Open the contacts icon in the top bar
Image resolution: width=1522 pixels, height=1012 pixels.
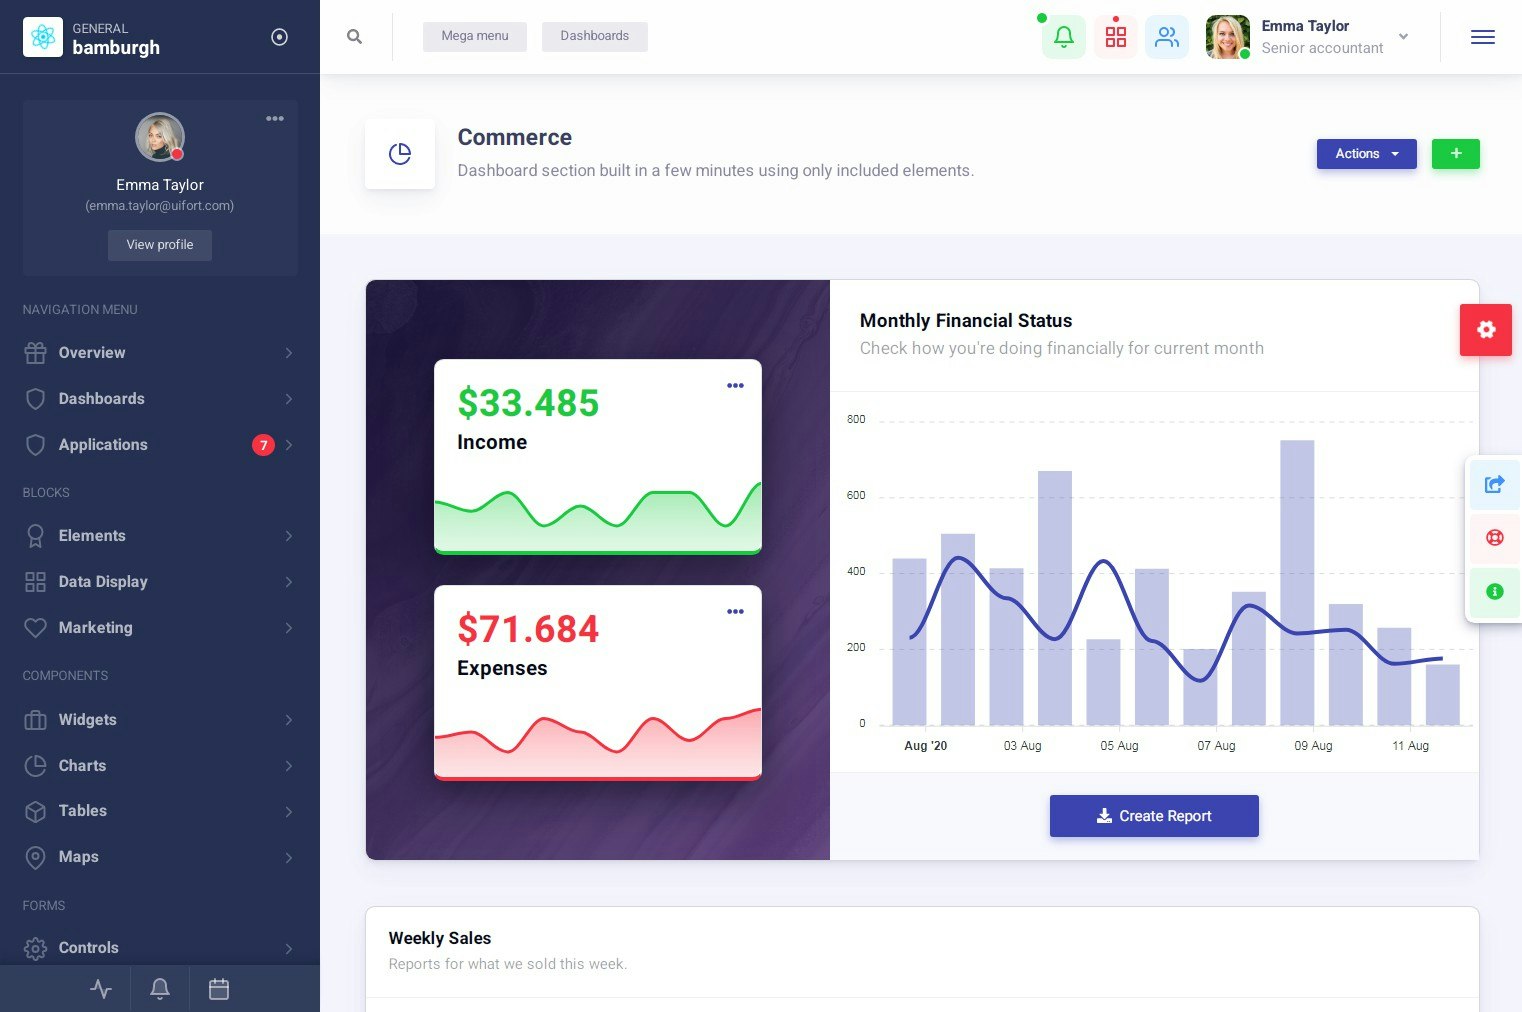[x=1167, y=36]
